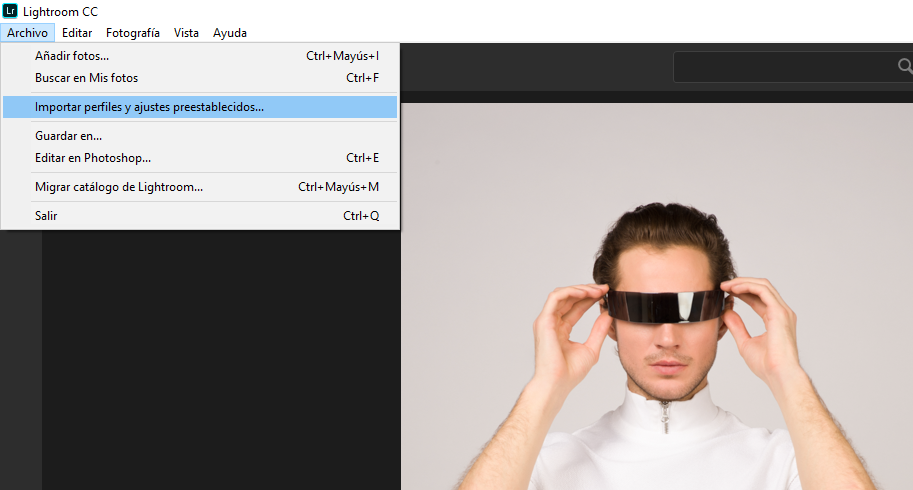The image size is (913, 490).
Task: Select the Guardar en... option
Action: pyautogui.click(x=68, y=136)
